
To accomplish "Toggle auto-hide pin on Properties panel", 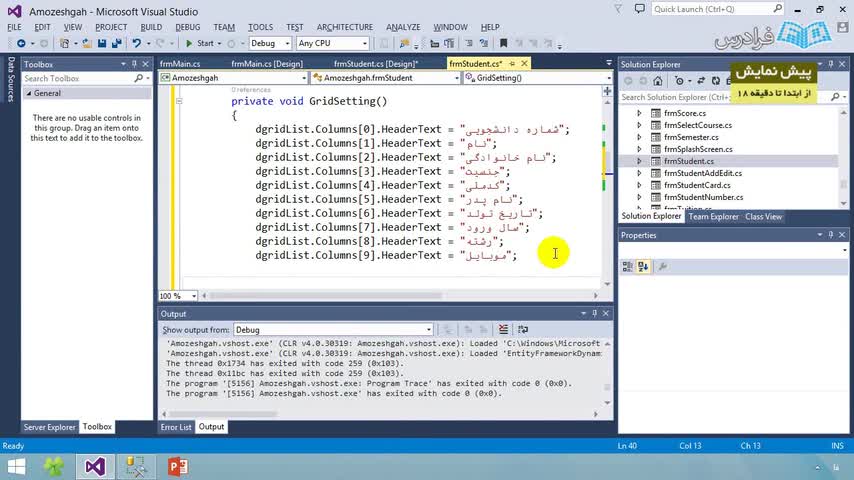I will (831, 235).
